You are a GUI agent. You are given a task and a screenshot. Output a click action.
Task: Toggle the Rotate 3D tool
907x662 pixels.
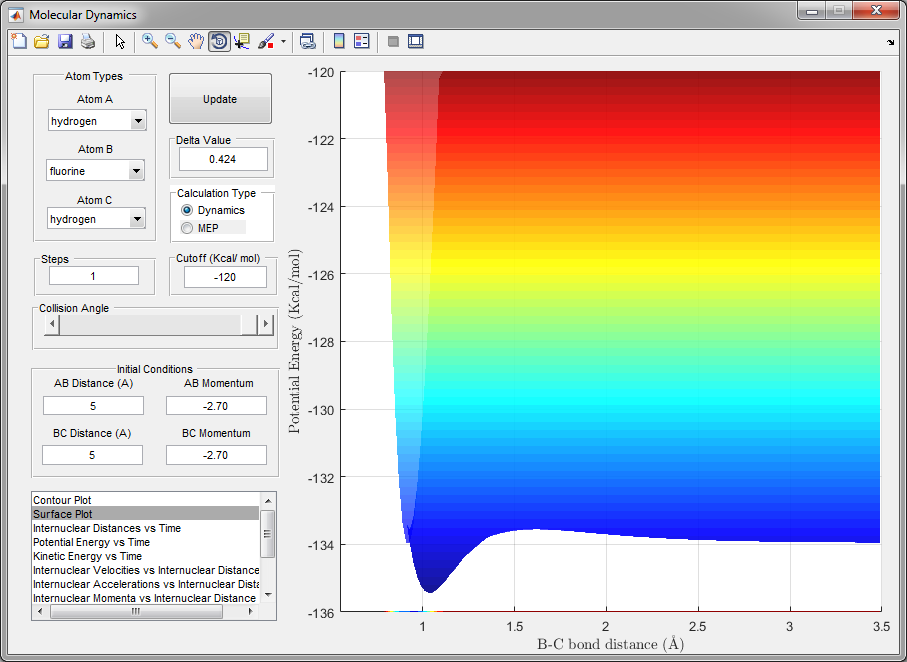point(219,41)
